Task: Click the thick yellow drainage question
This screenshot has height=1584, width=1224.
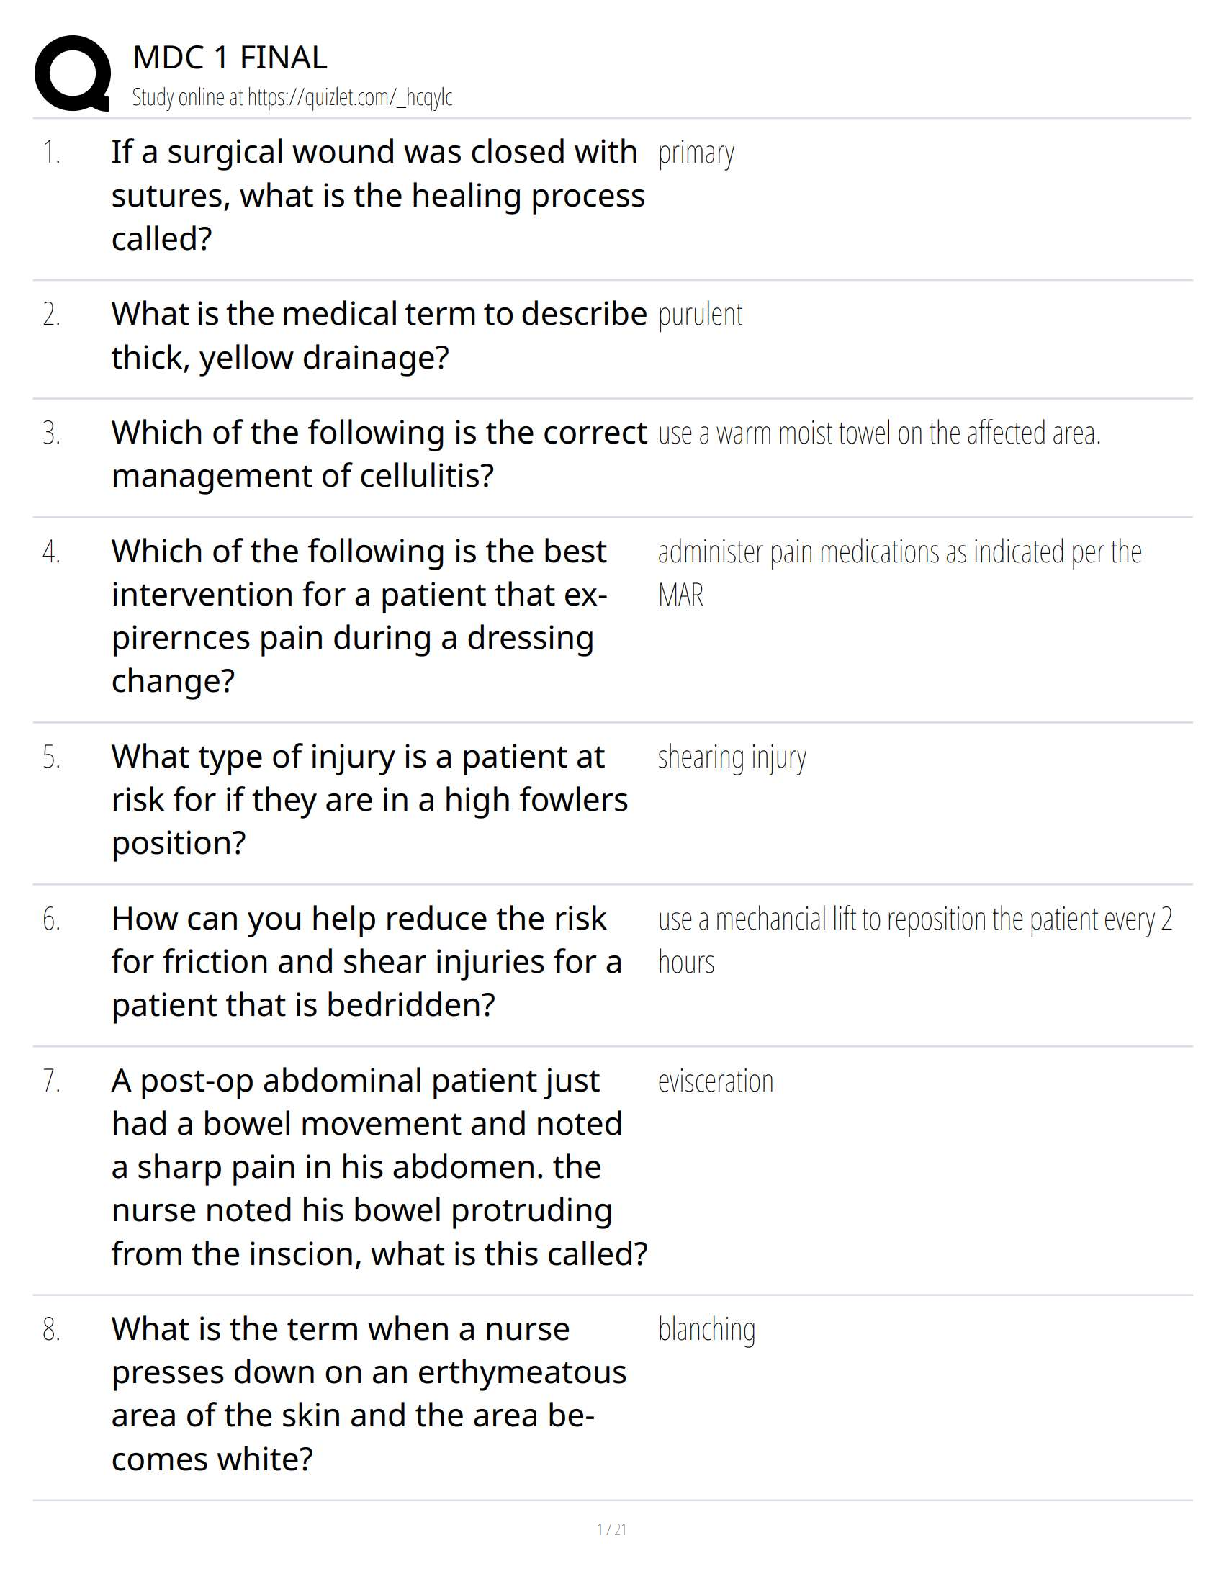Action: [379, 335]
